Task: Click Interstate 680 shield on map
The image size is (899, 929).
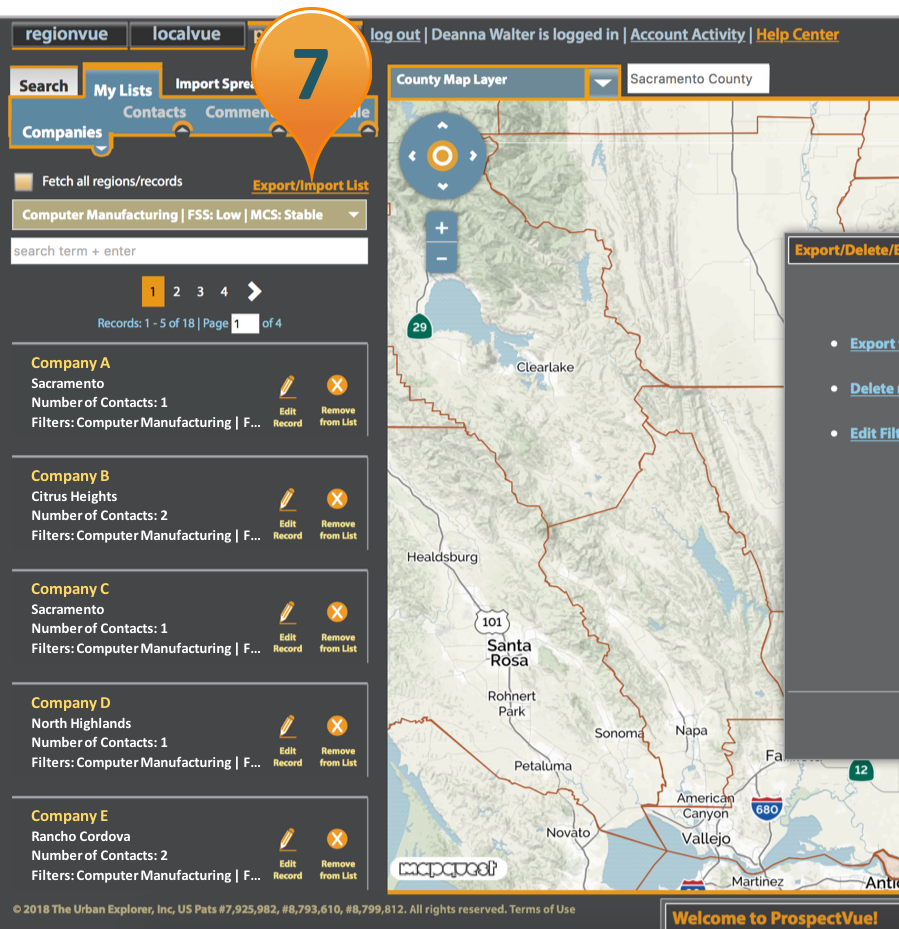Action: [x=767, y=809]
